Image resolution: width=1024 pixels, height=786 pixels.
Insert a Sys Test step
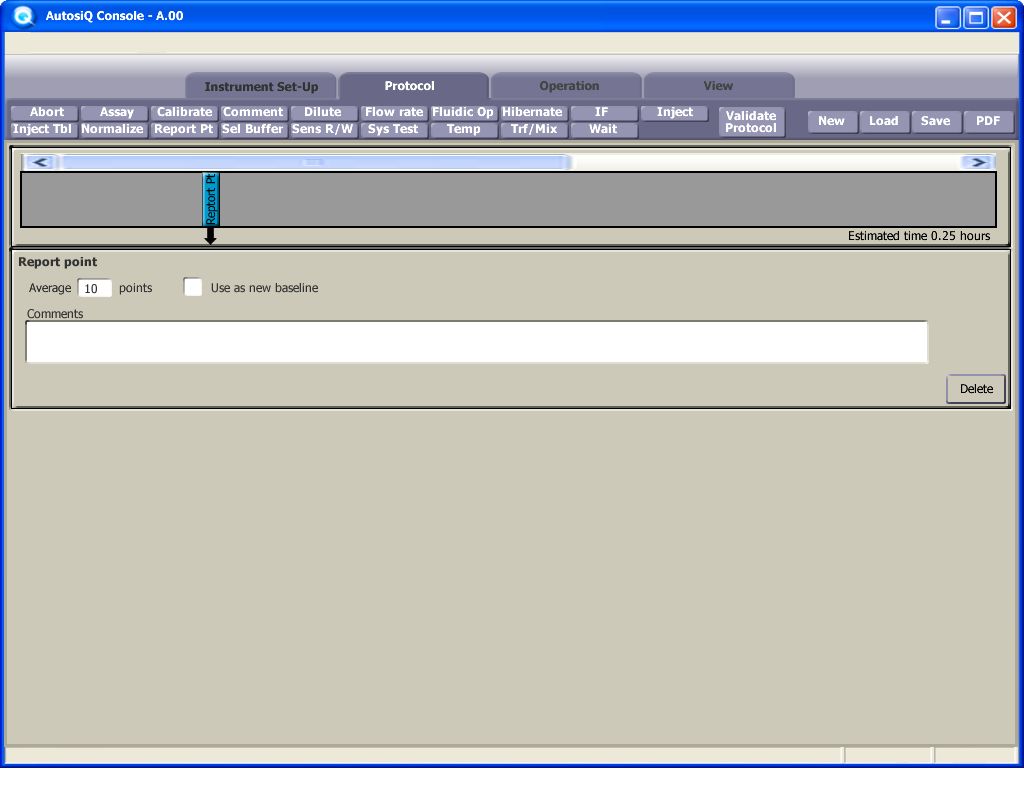[394, 129]
